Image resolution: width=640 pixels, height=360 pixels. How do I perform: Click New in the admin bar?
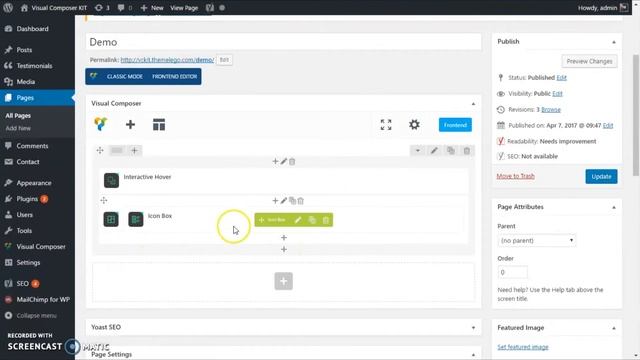tap(152, 8)
